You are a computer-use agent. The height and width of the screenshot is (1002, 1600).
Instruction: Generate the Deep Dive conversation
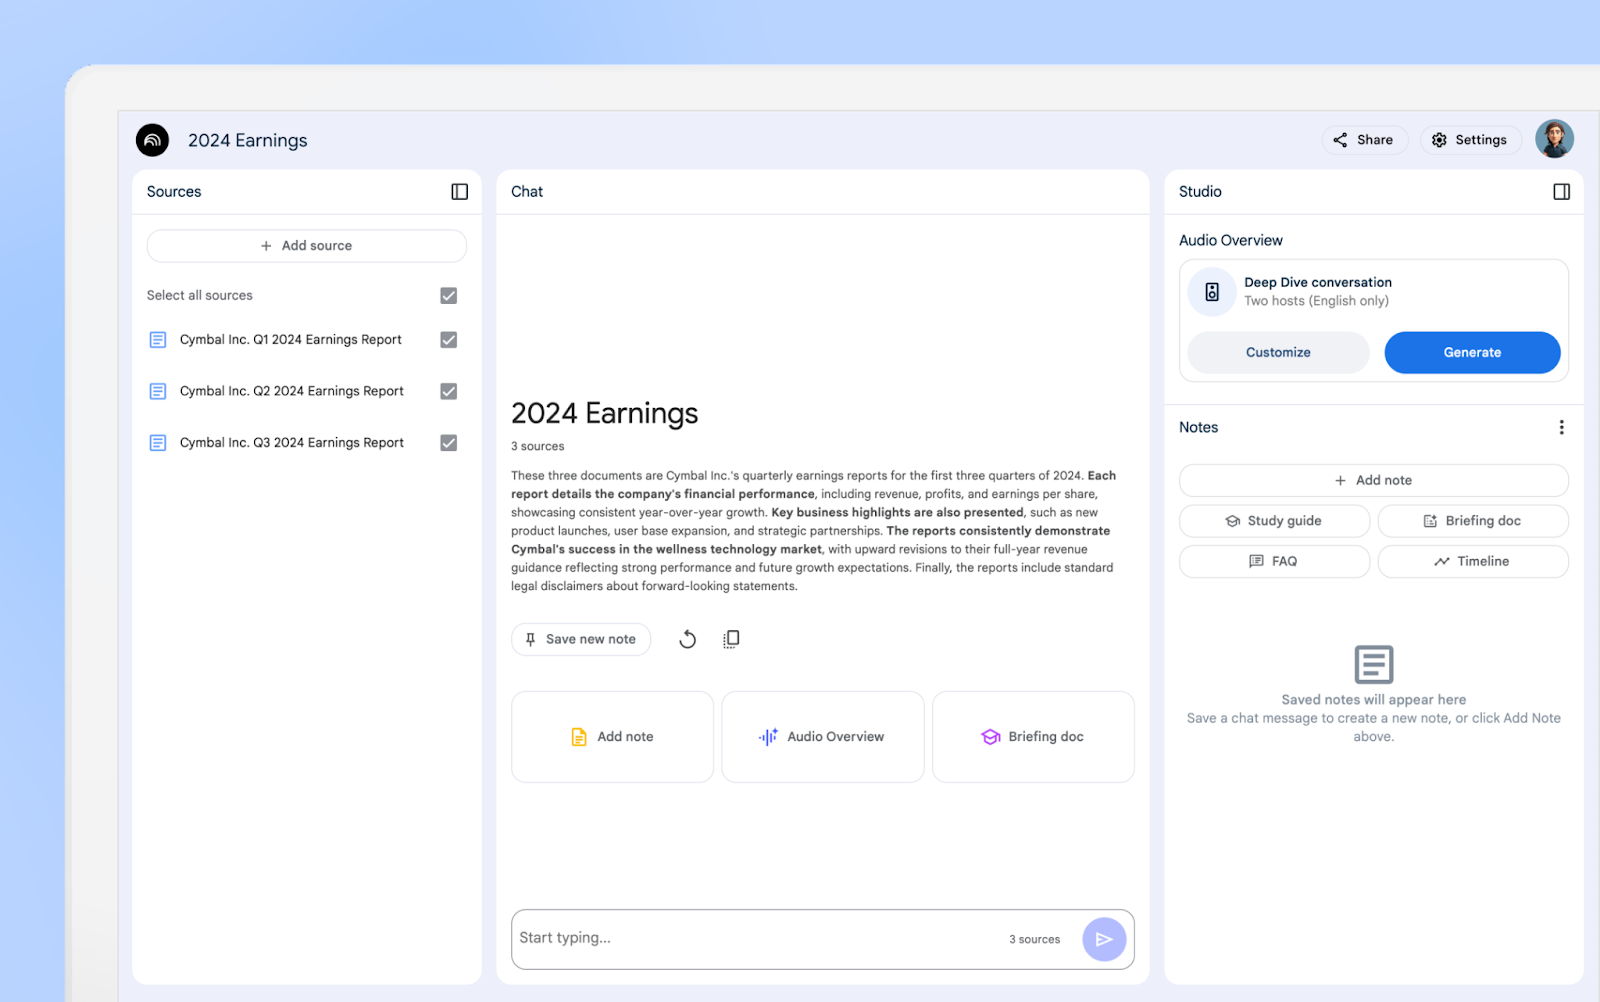point(1471,352)
